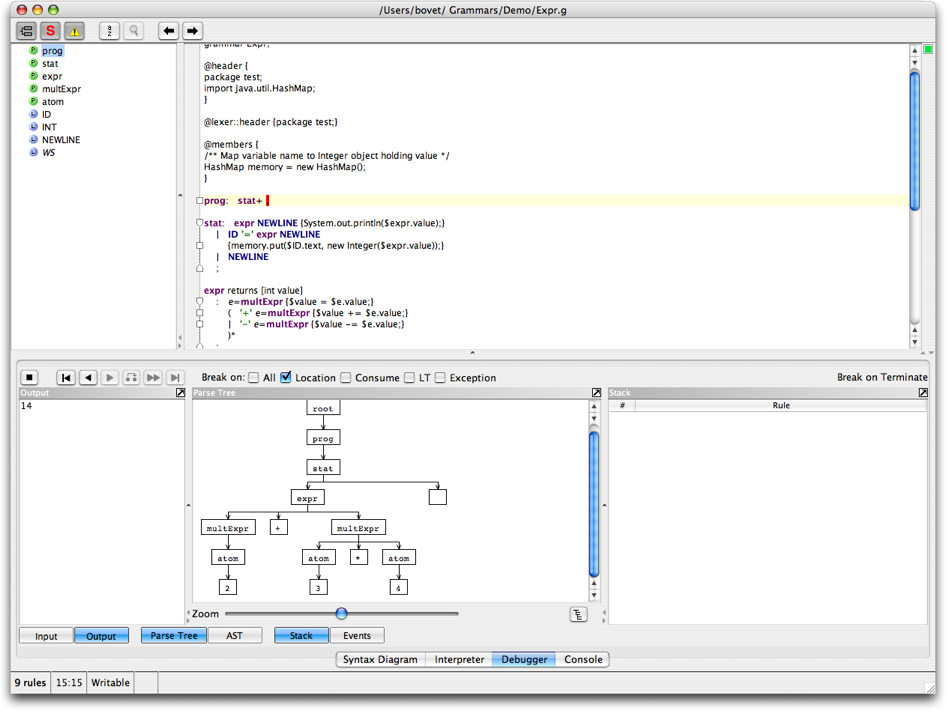The width and height of the screenshot is (946, 711).
Task: Switch to the Console tab
Action: 583,660
